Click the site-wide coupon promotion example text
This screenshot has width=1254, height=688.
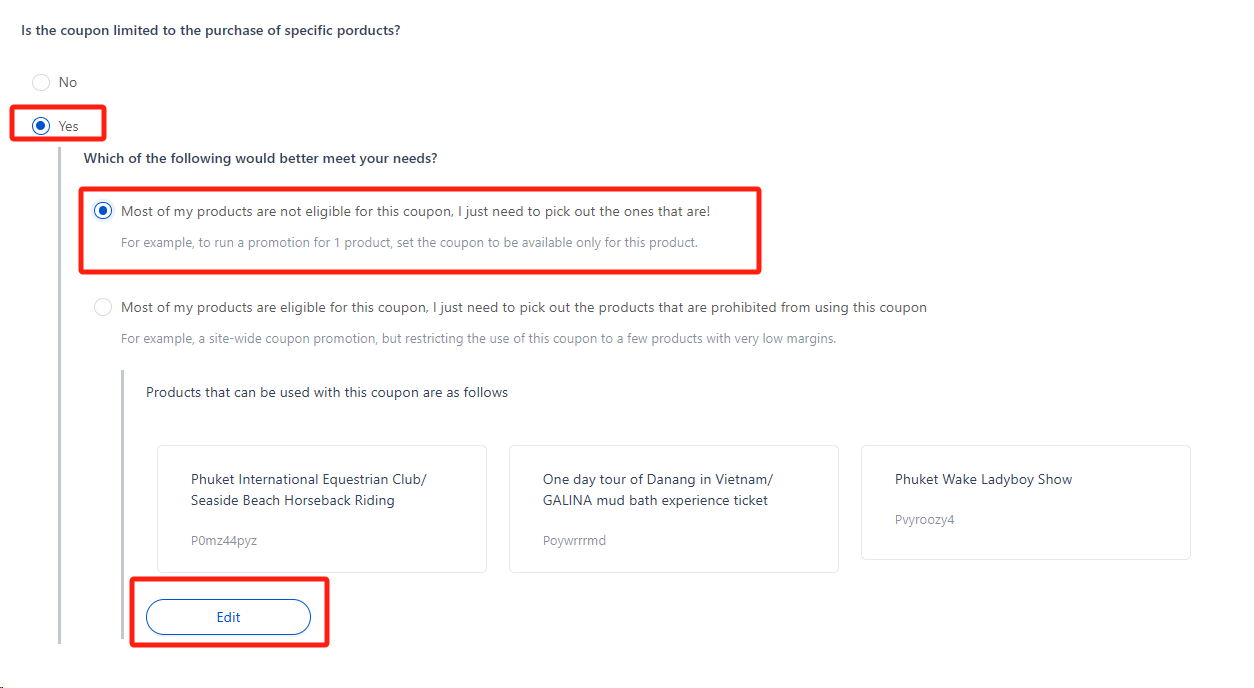pyautogui.click(x=478, y=338)
